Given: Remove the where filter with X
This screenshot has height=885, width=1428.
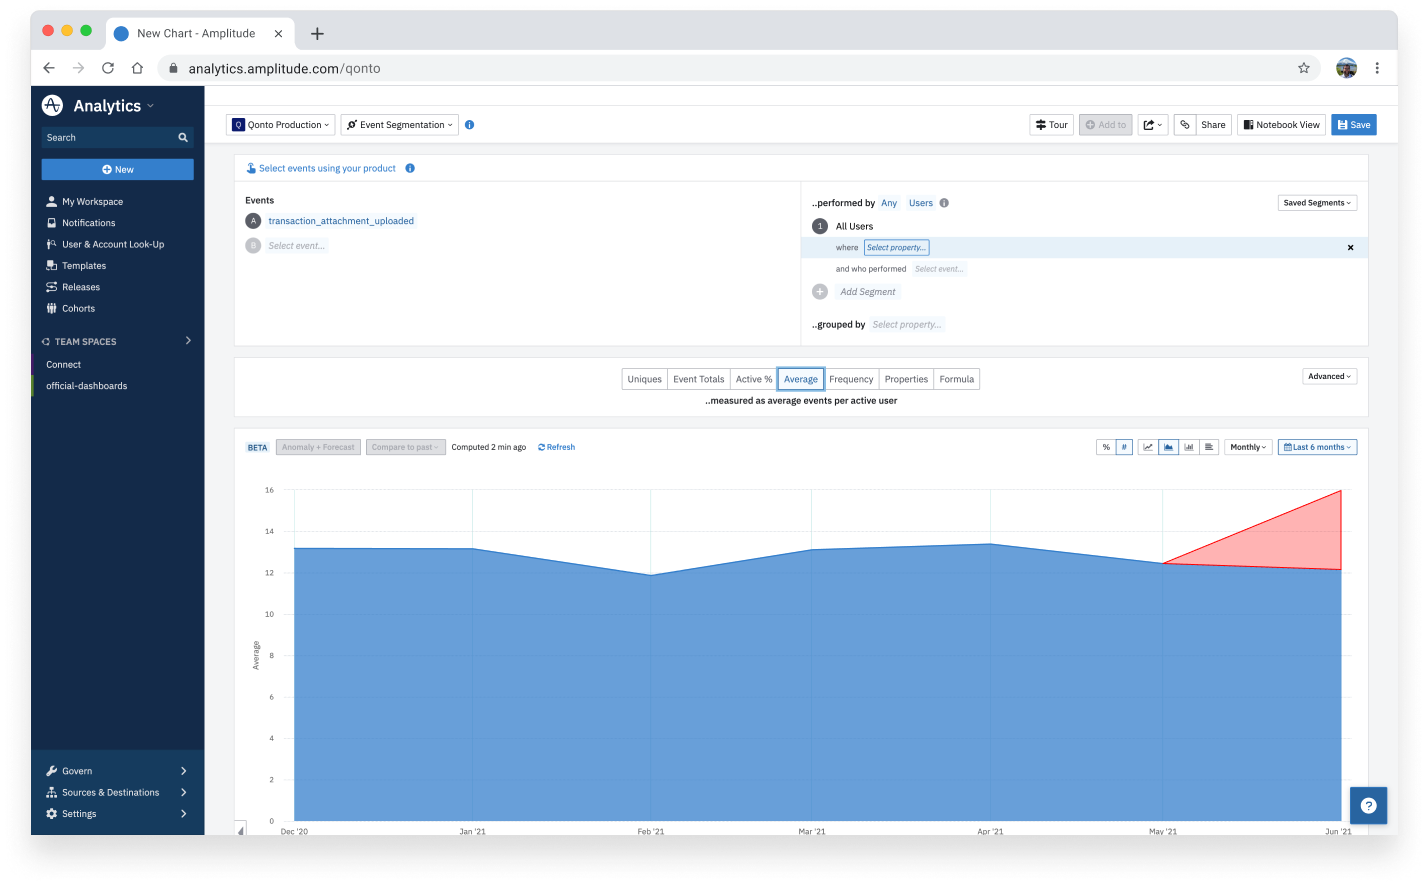Looking at the screenshot, I should (x=1350, y=247).
